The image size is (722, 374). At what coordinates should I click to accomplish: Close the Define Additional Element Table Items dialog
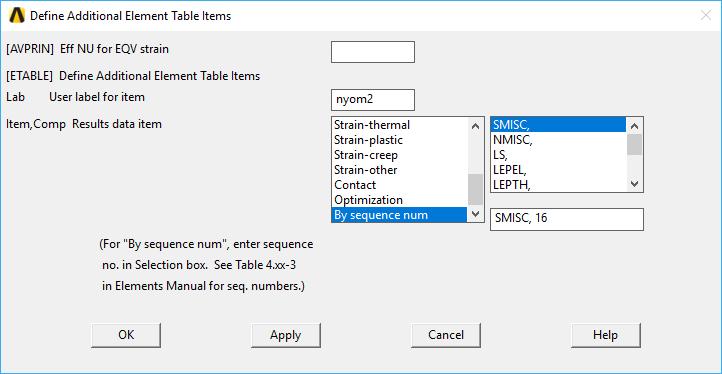[x=705, y=16]
